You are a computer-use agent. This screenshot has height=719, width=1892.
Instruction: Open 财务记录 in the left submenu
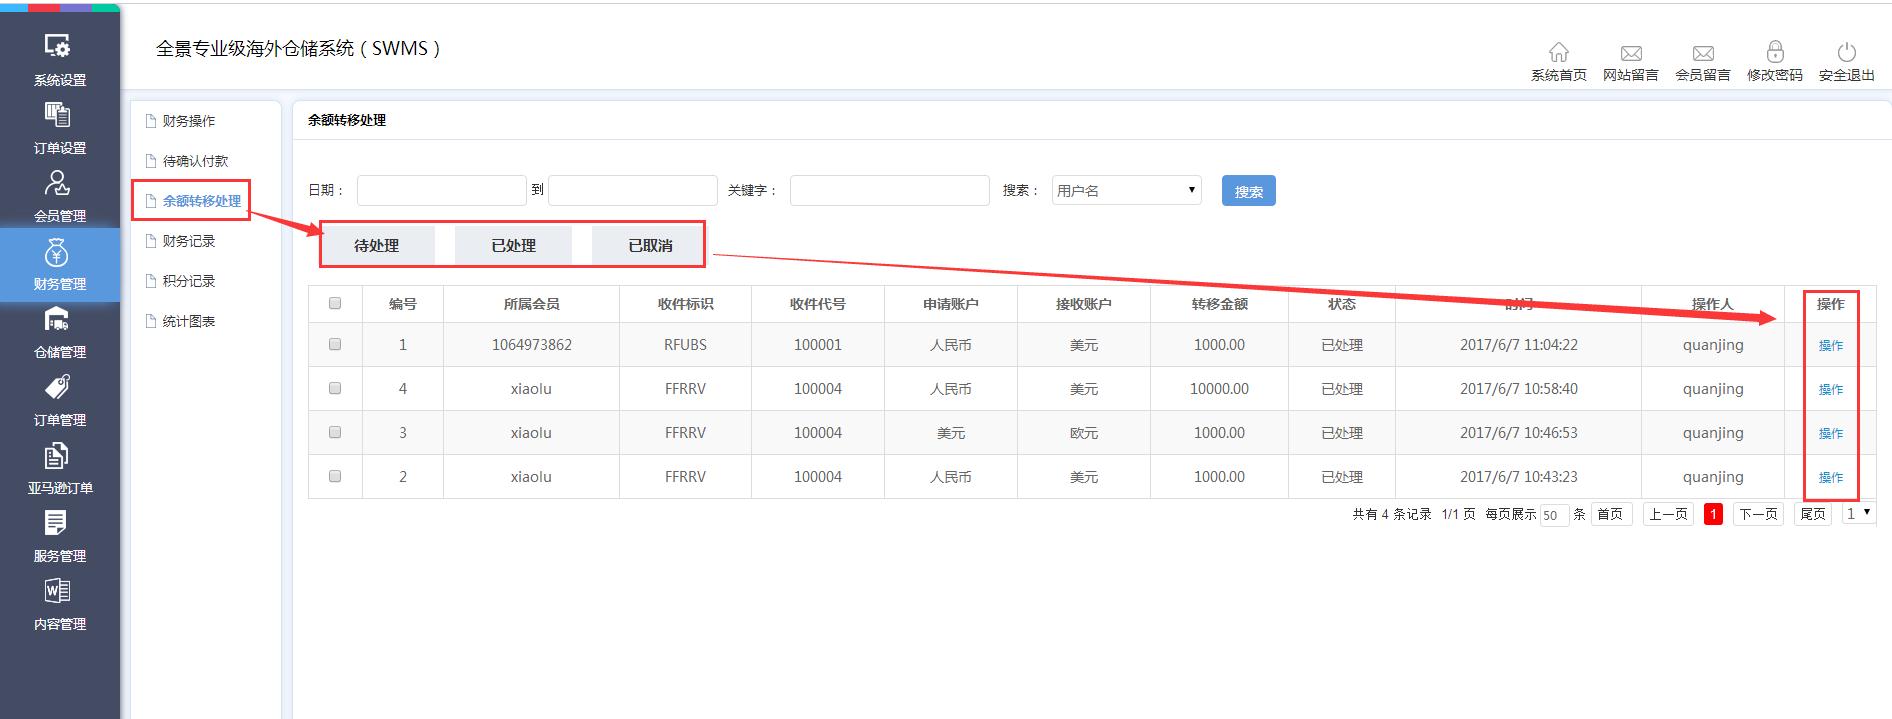coord(189,241)
